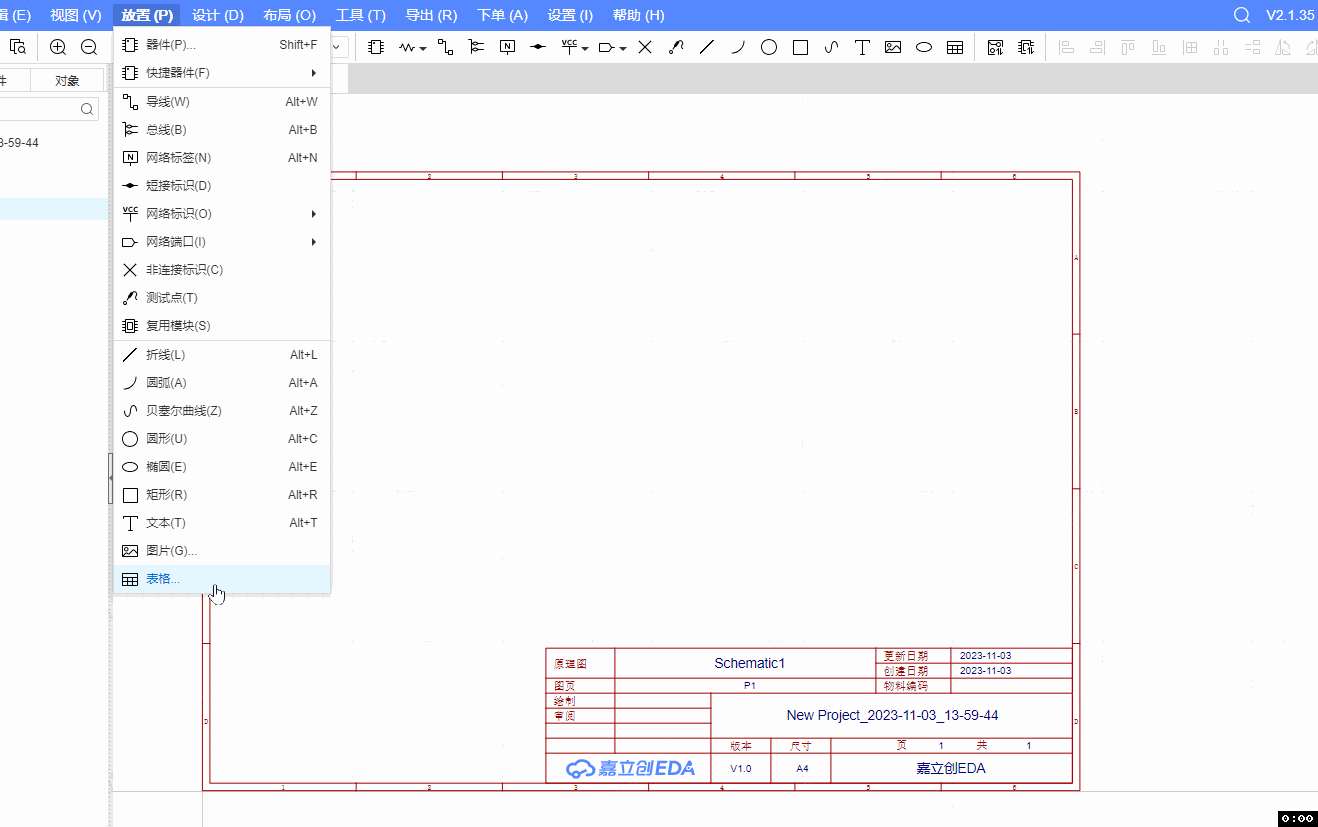
Task: Select the Ellipse tool in toolbar
Action: [924, 47]
